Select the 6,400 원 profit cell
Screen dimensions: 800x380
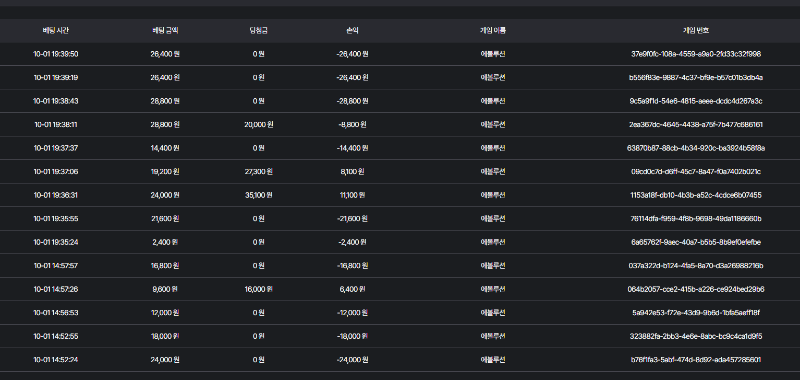pyautogui.click(x=352, y=289)
